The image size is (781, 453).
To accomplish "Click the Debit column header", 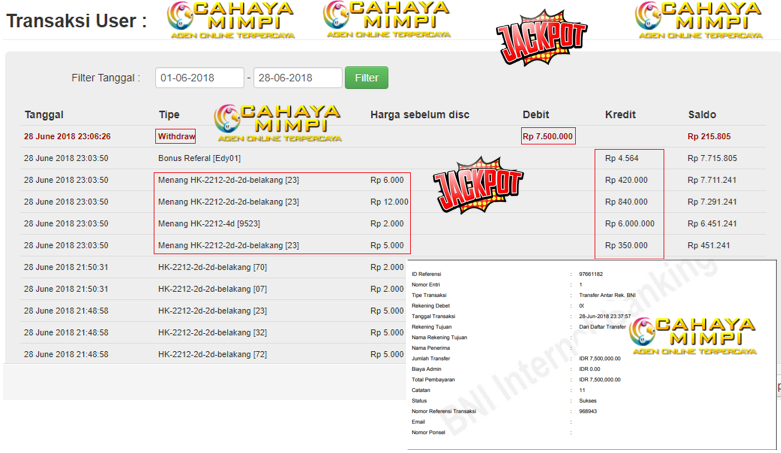I will [x=536, y=115].
